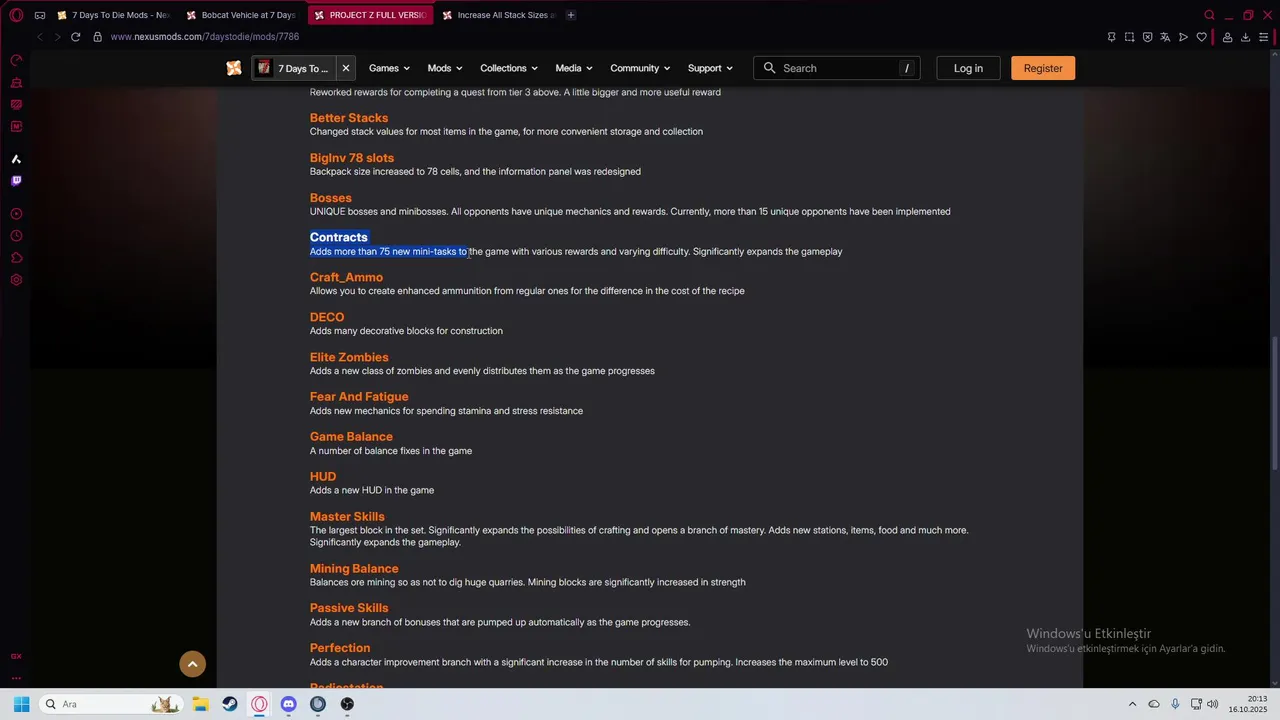Add page to bookmarks with heart icon

[x=1201, y=37]
